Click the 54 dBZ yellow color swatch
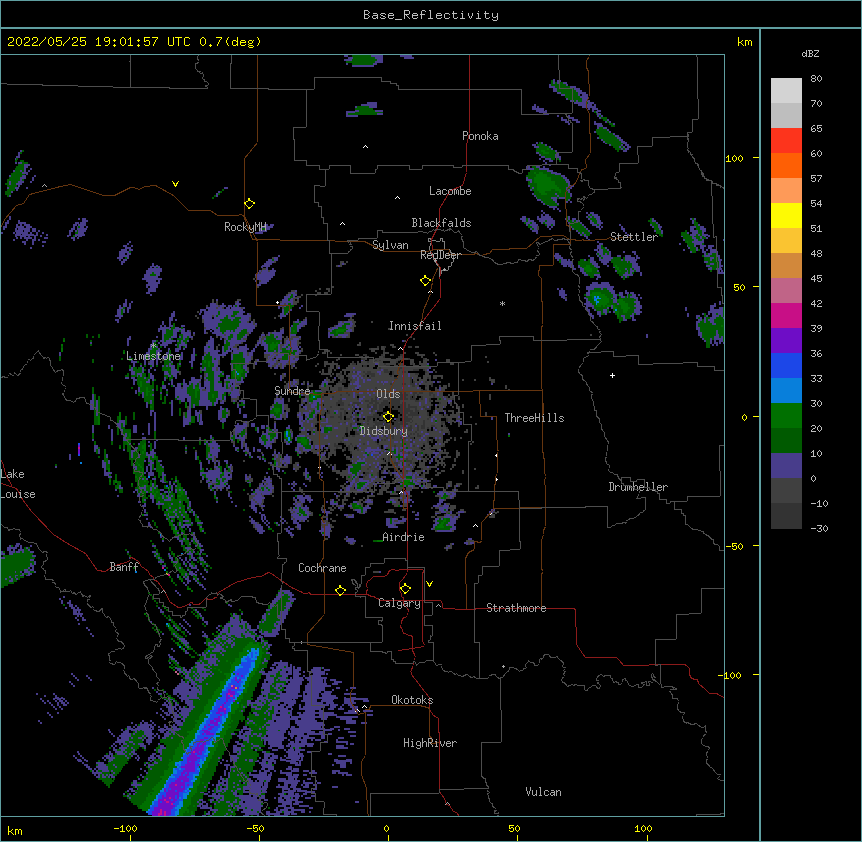The height and width of the screenshot is (842, 862). [786, 215]
